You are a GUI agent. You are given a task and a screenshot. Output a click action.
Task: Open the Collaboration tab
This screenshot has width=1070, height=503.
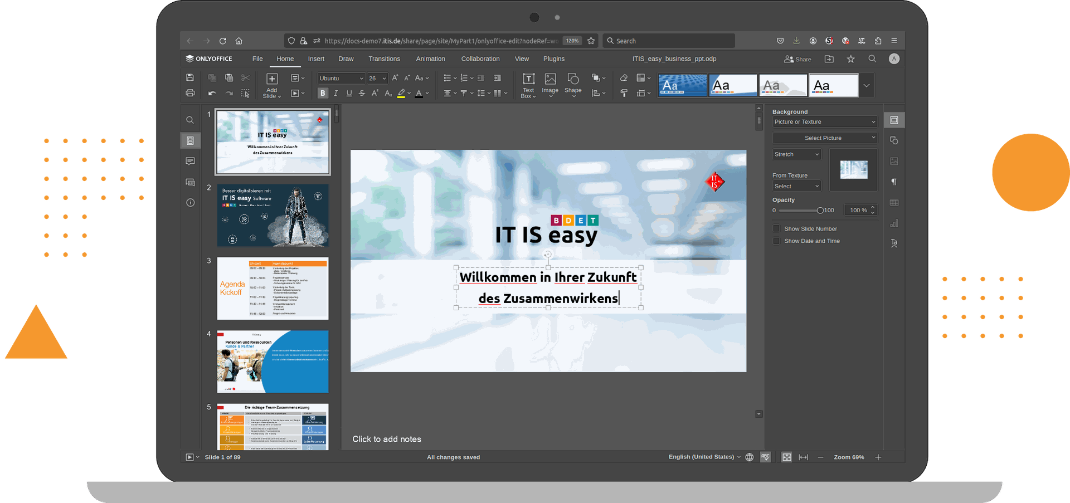480,59
